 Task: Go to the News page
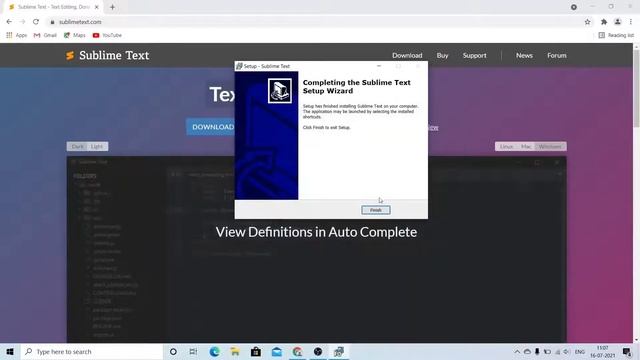[x=524, y=56]
